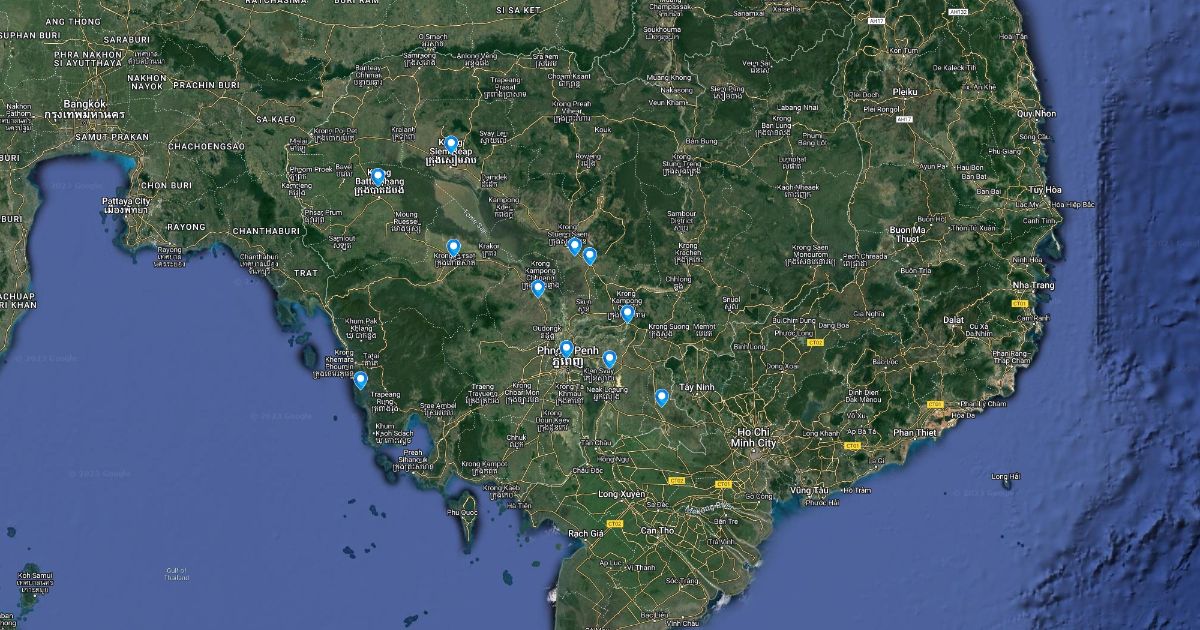
Task: Click the Long Xuyen label
Action: pos(621,494)
